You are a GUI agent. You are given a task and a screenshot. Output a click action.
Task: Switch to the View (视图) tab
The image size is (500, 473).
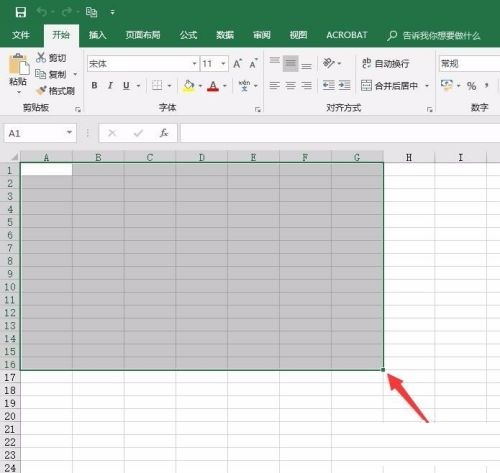click(298, 35)
